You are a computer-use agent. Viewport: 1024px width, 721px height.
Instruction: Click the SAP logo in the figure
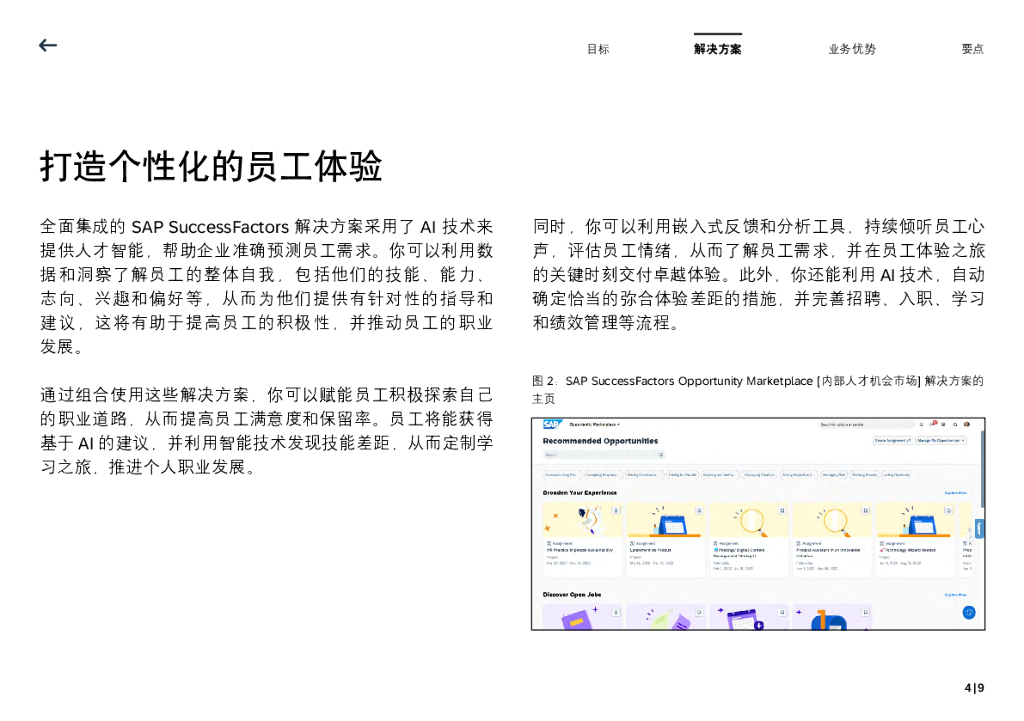552,425
